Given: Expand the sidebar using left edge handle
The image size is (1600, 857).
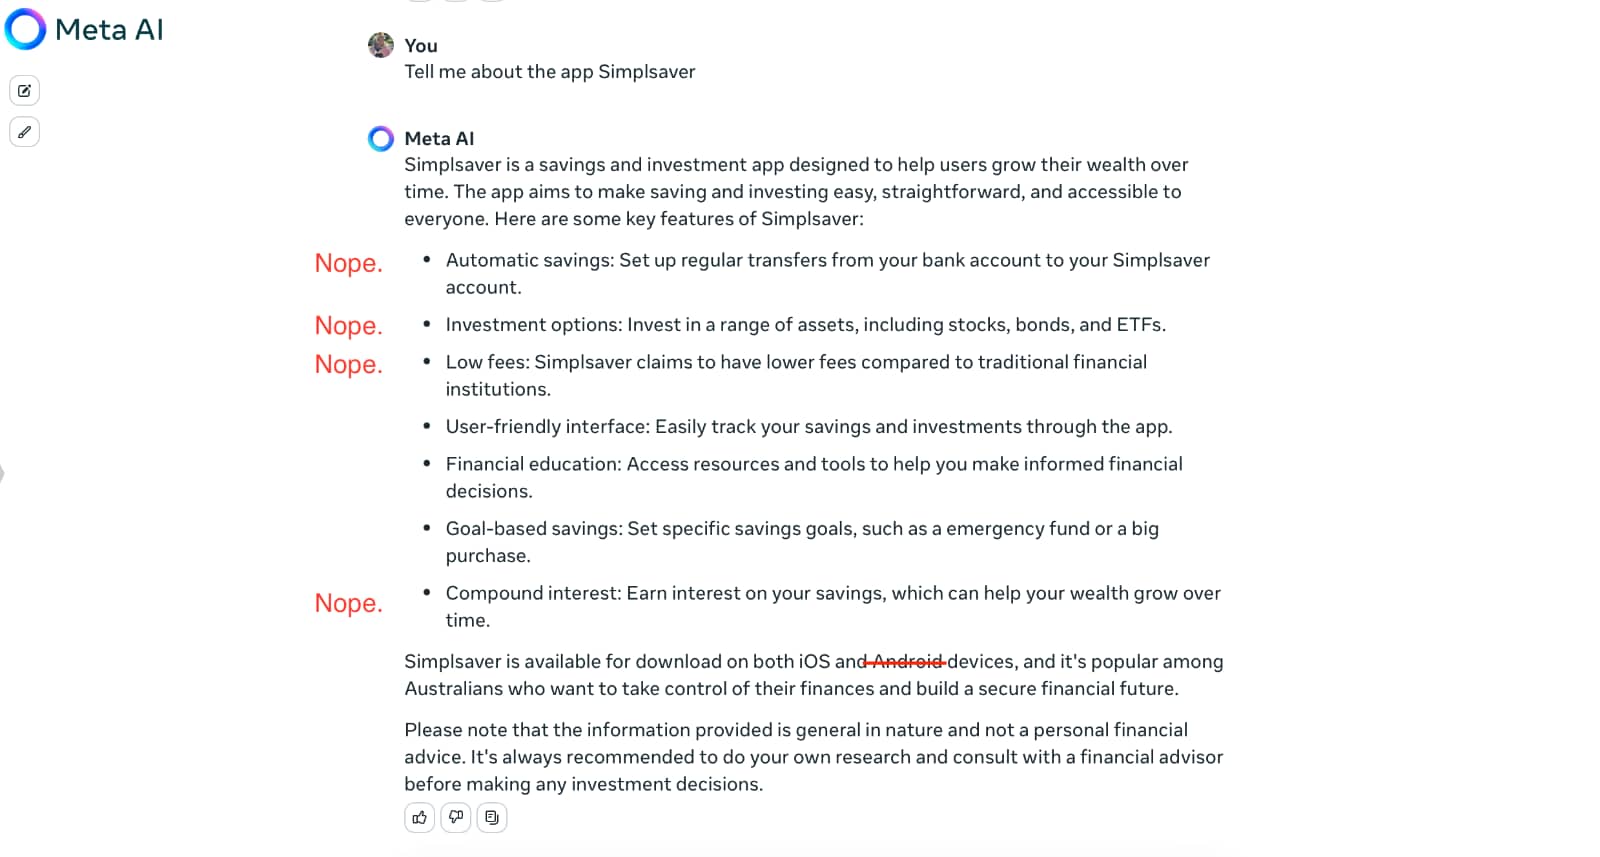Looking at the screenshot, I should pos(3,473).
